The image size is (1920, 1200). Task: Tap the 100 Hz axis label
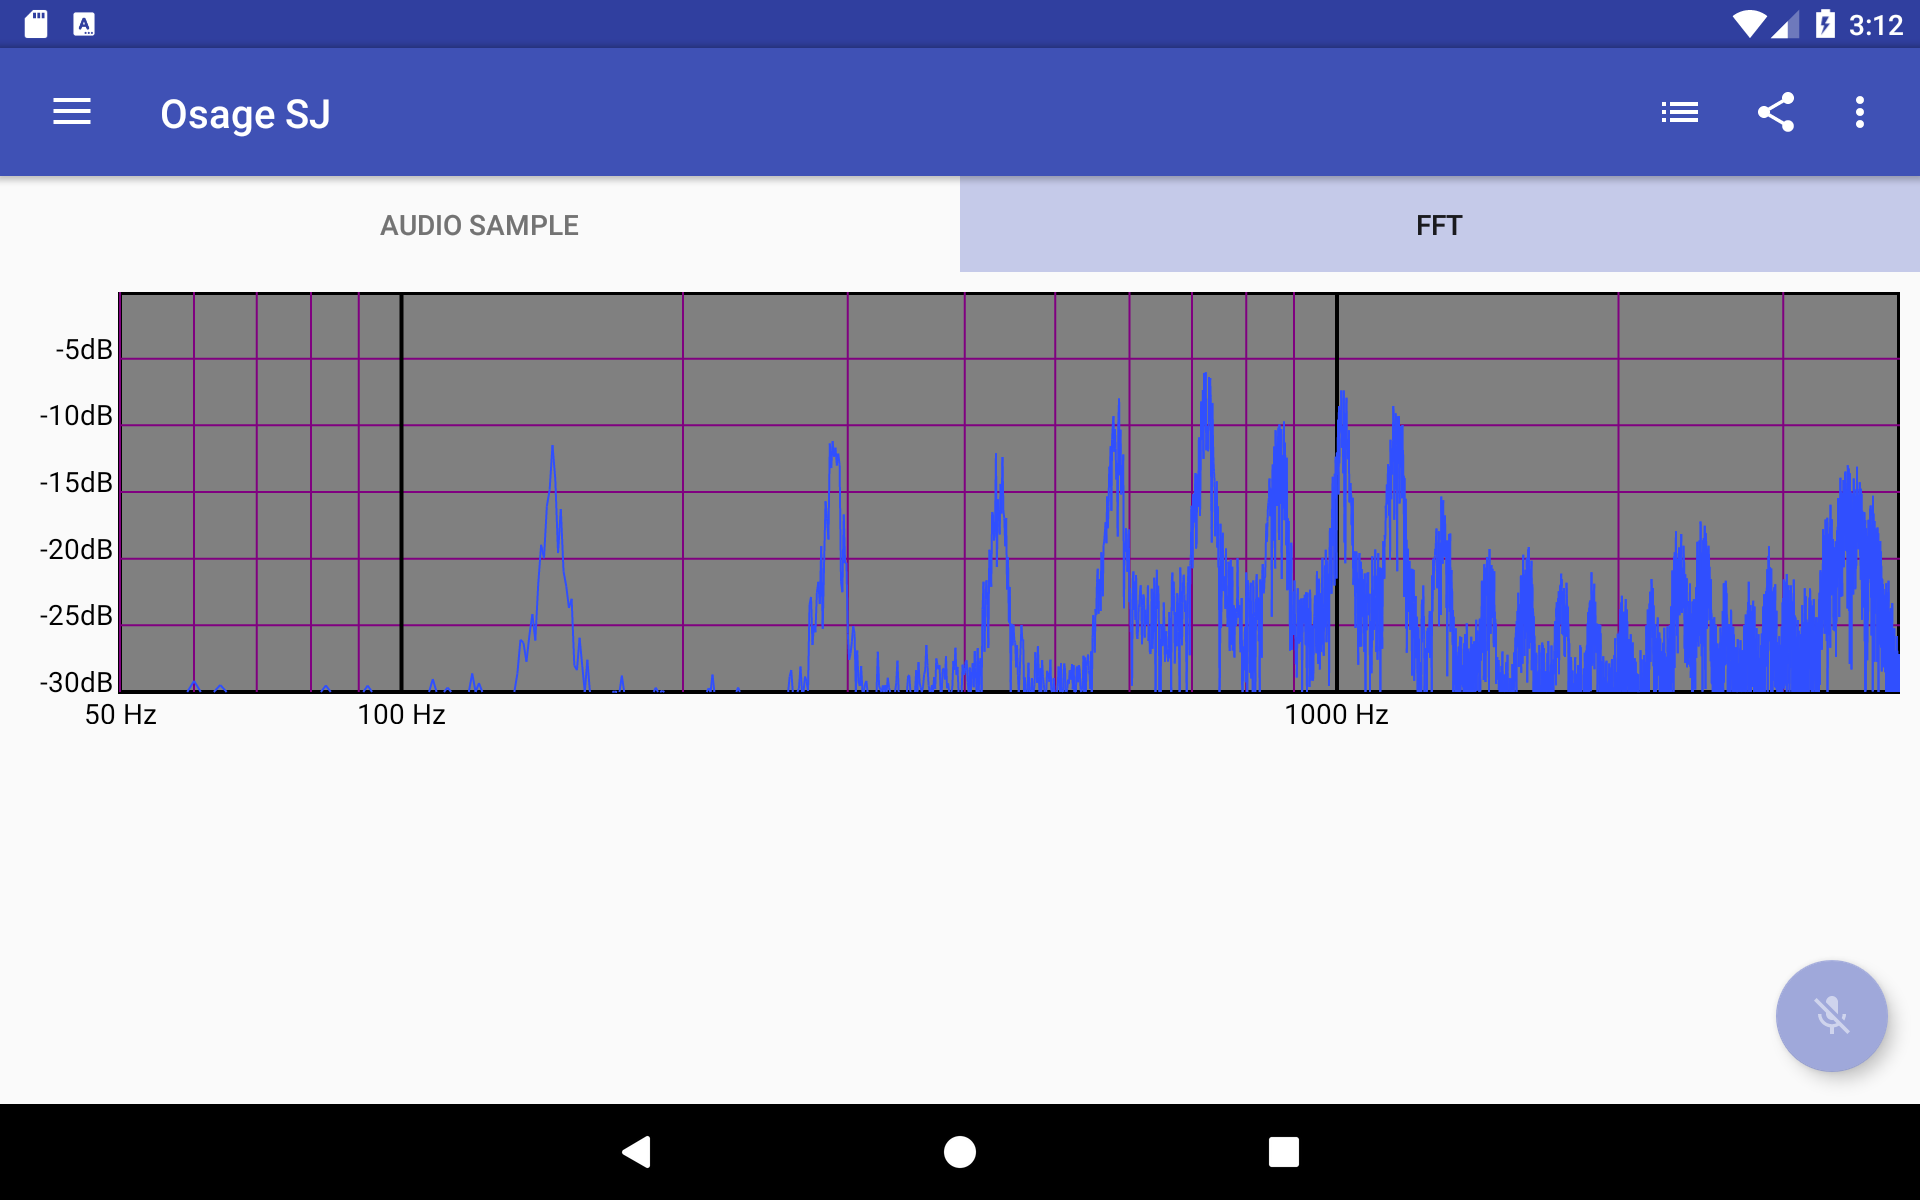[401, 714]
